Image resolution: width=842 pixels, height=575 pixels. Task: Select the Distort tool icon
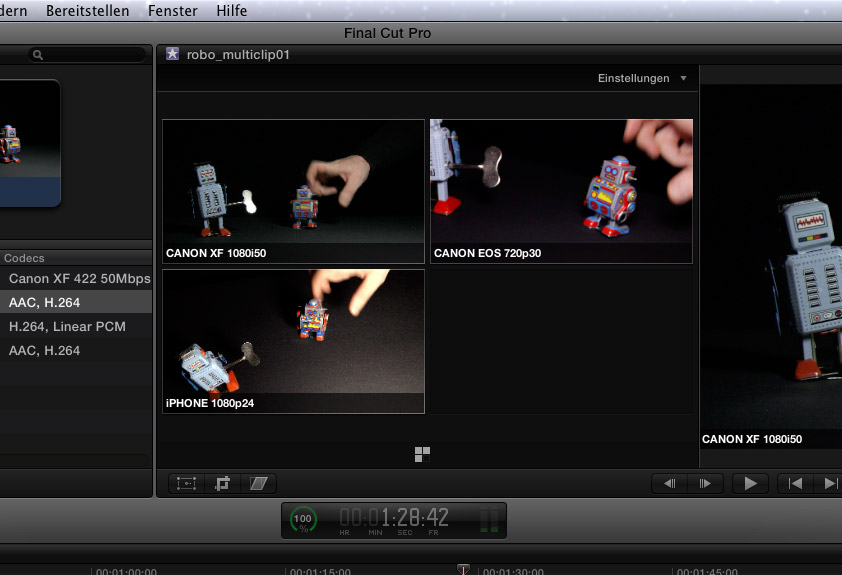click(x=260, y=483)
